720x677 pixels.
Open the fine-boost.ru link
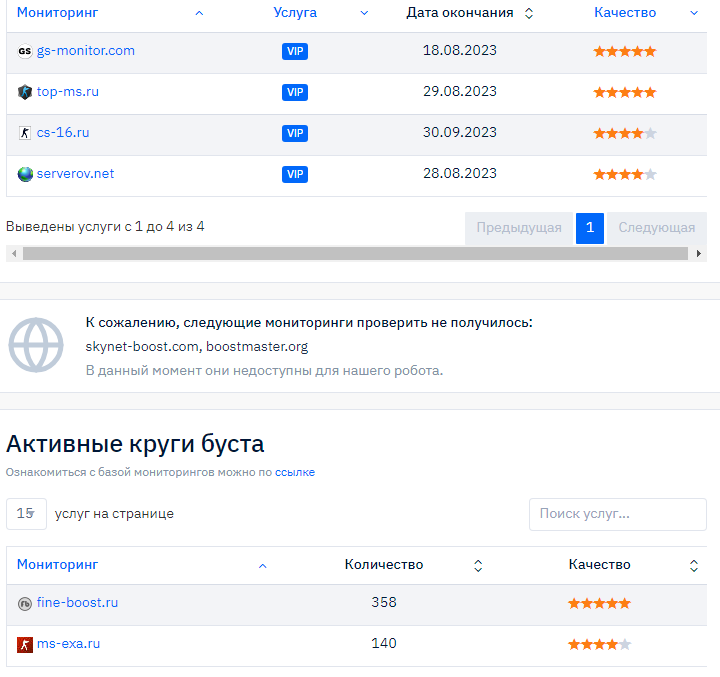click(x=77, y=603)
